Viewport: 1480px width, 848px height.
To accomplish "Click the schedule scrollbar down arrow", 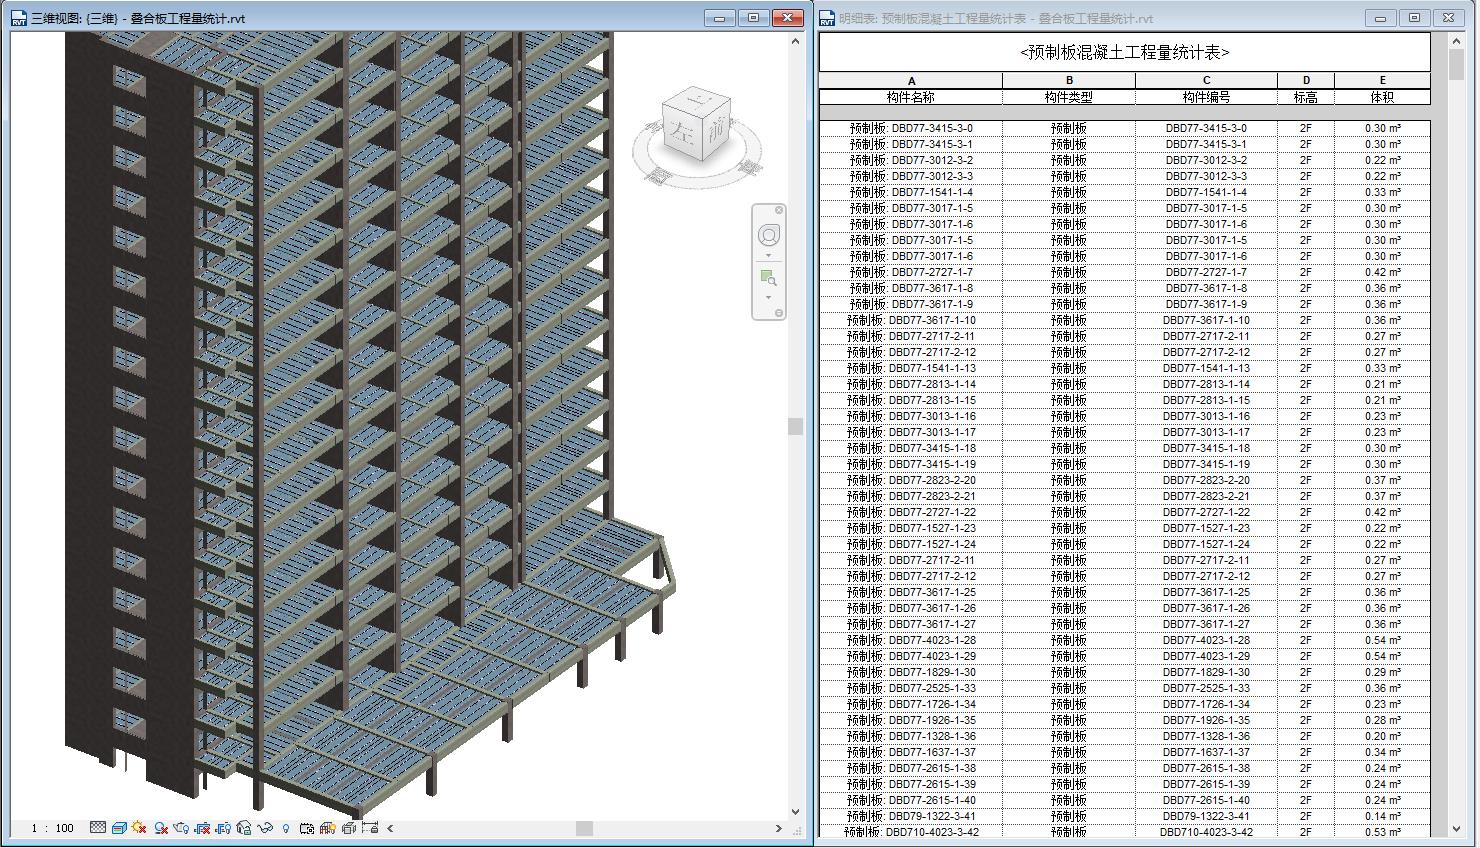I will pyautogui.click(x=1456, y=829).
